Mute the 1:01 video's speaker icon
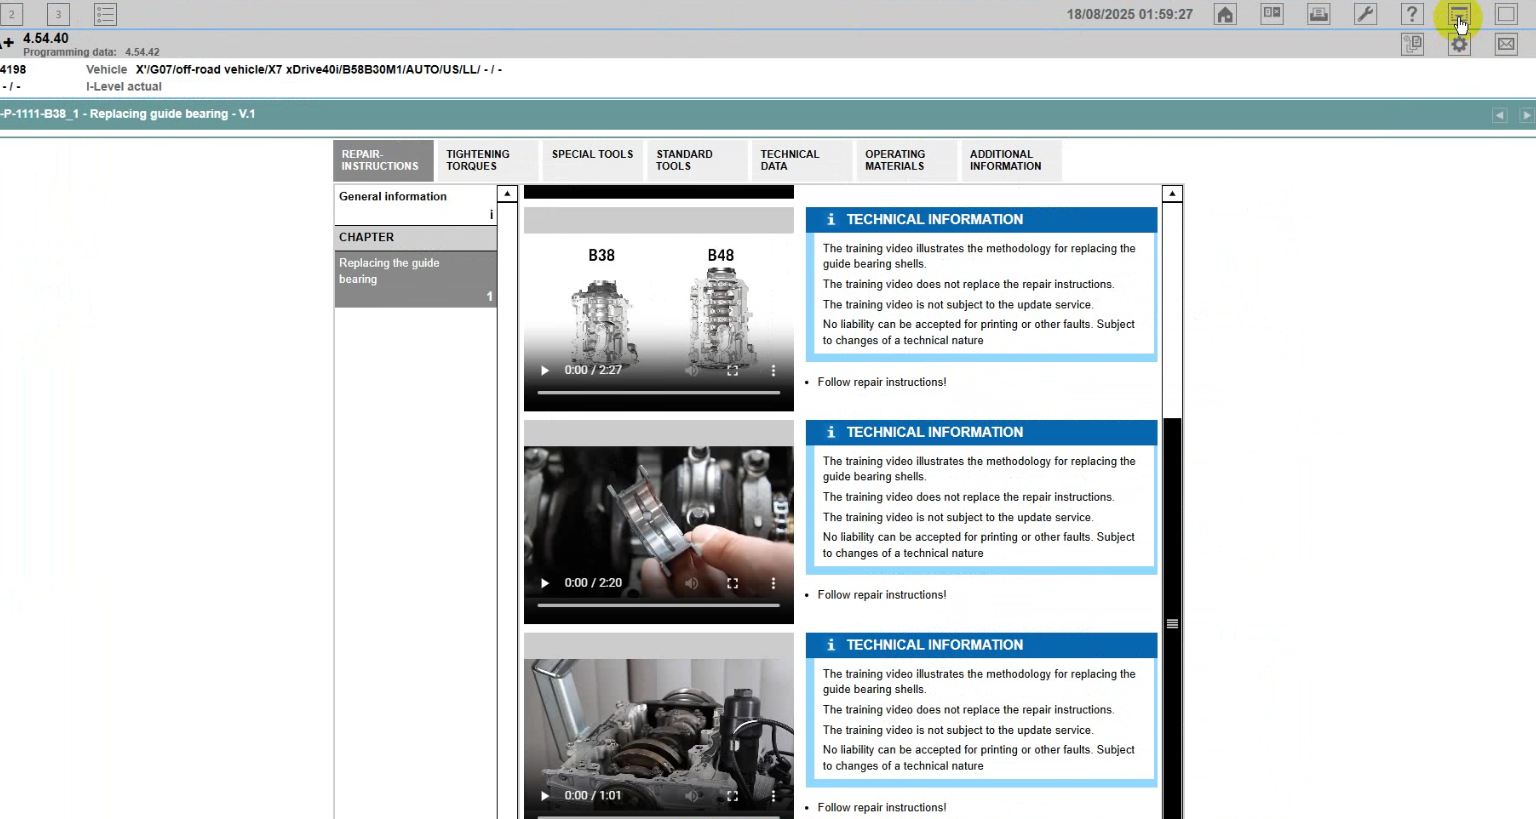1536x819 pixels. 692,796
